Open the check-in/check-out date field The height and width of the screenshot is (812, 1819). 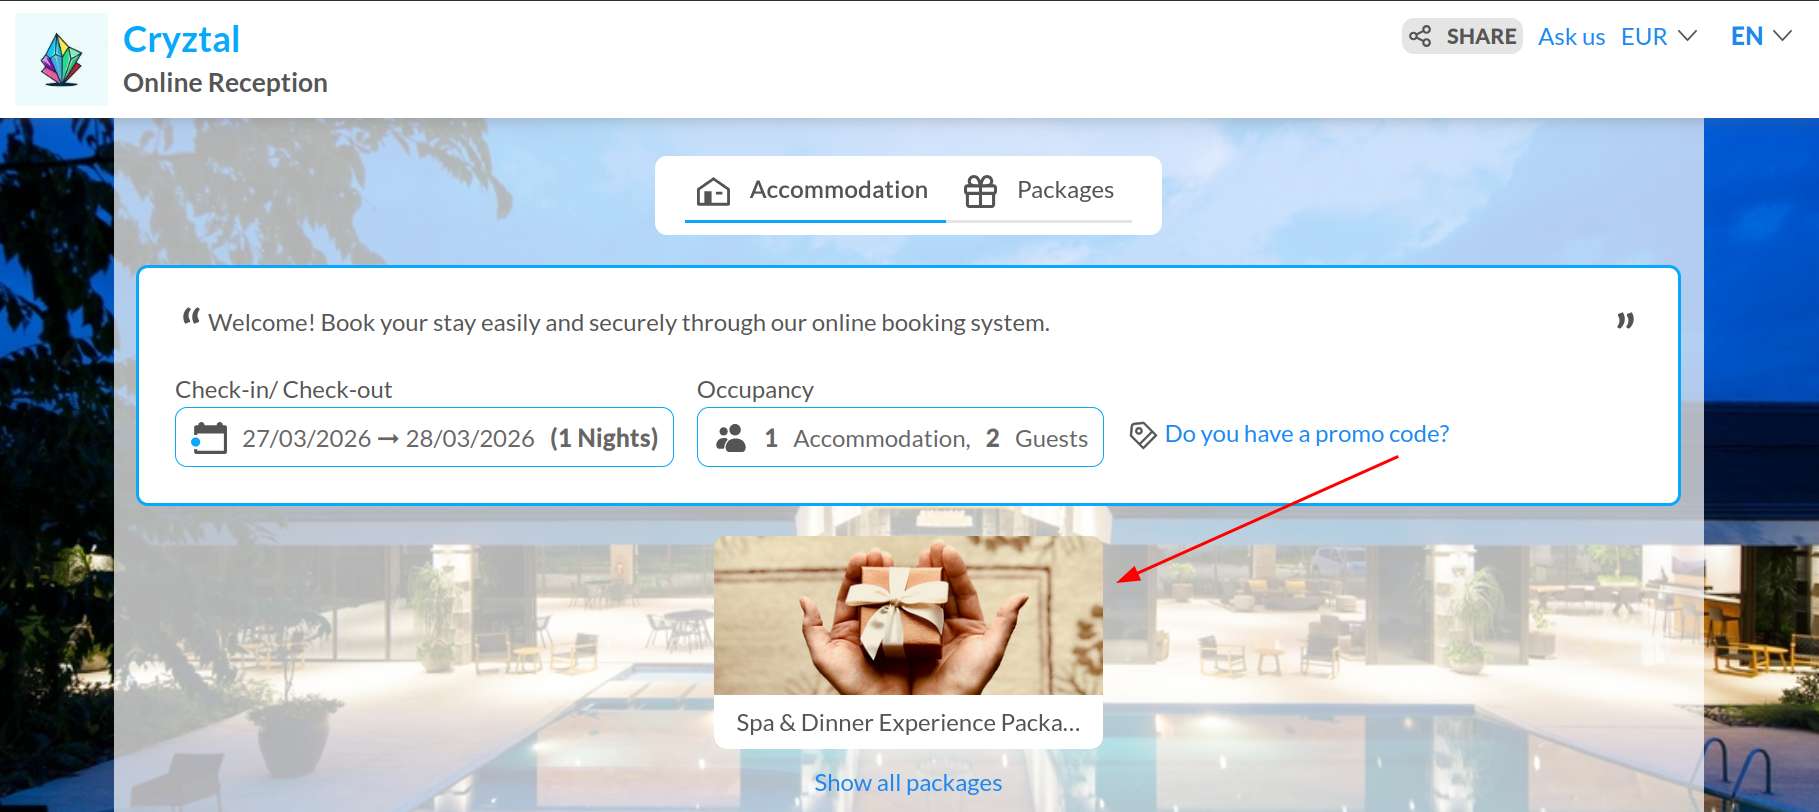coord(424,437)
